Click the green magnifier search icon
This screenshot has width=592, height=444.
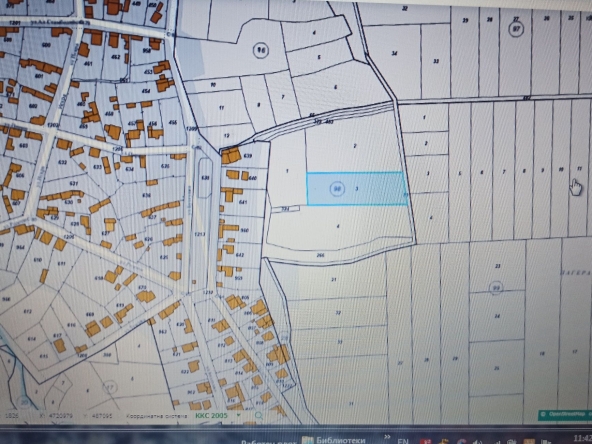[x=259, y=416]
